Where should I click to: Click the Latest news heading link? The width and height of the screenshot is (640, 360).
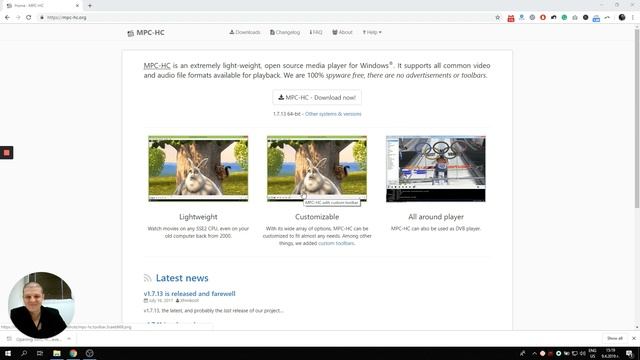[x=182, y=278]
